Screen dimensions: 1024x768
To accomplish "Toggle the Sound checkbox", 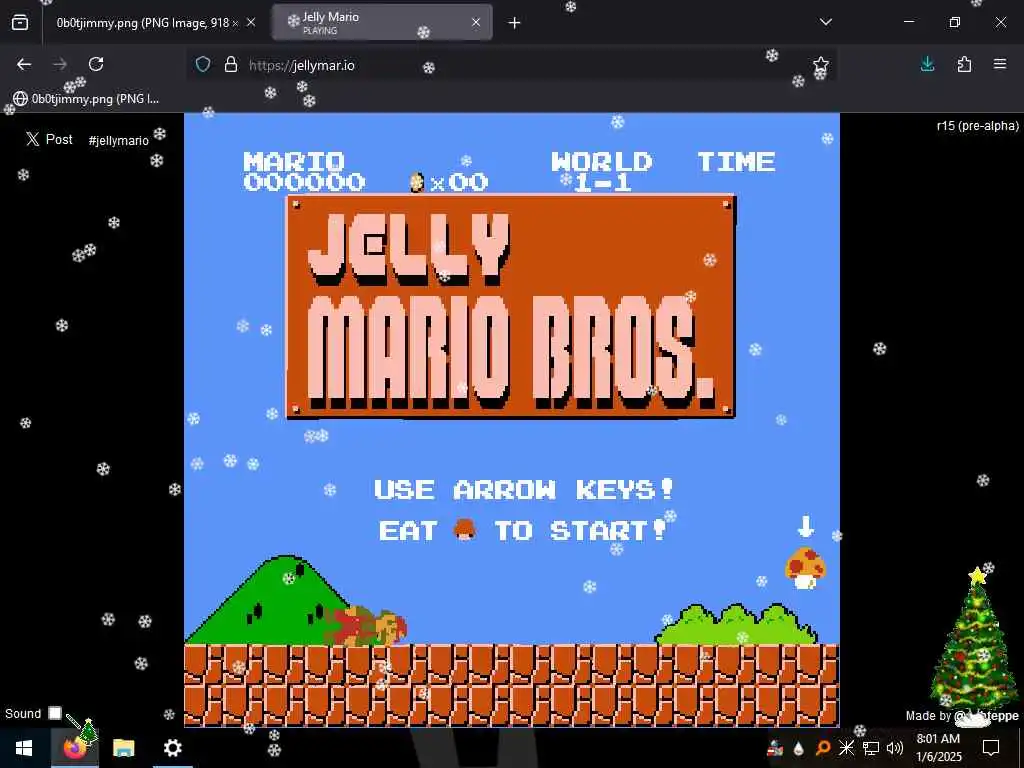I will tap(55, 713).
